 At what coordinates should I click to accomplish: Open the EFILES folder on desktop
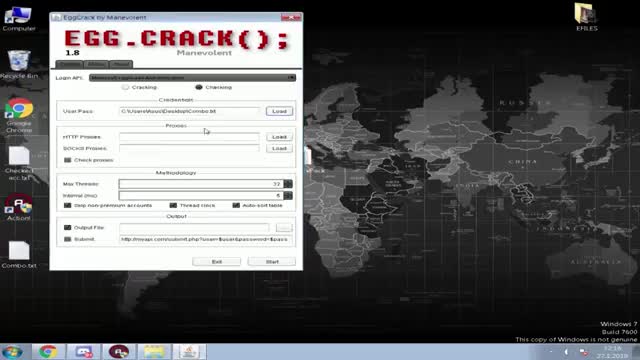(587, 17)
